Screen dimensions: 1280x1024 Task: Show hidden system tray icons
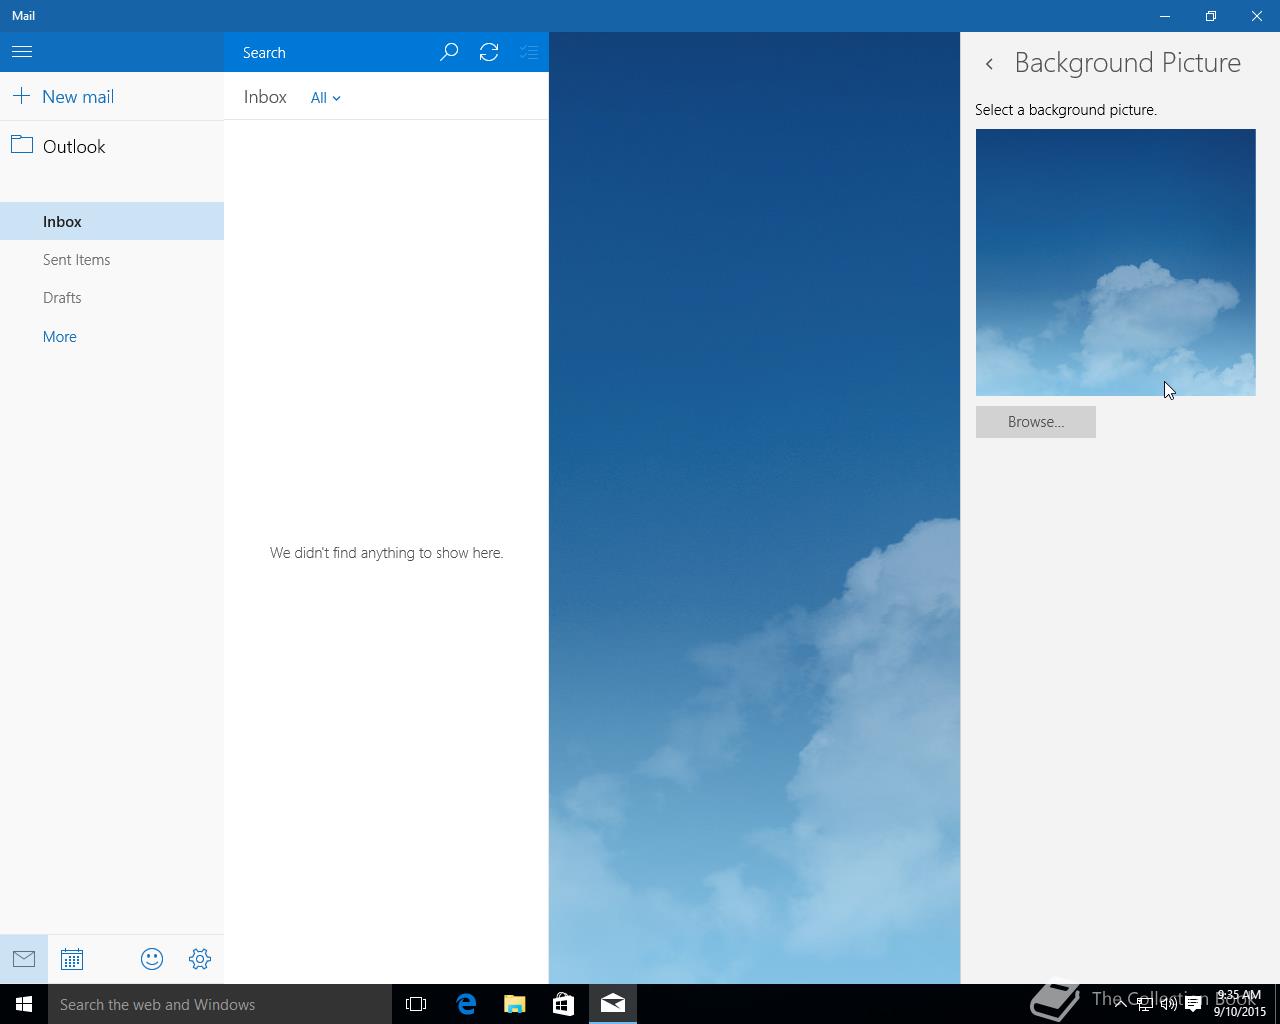point(1120,1004)
